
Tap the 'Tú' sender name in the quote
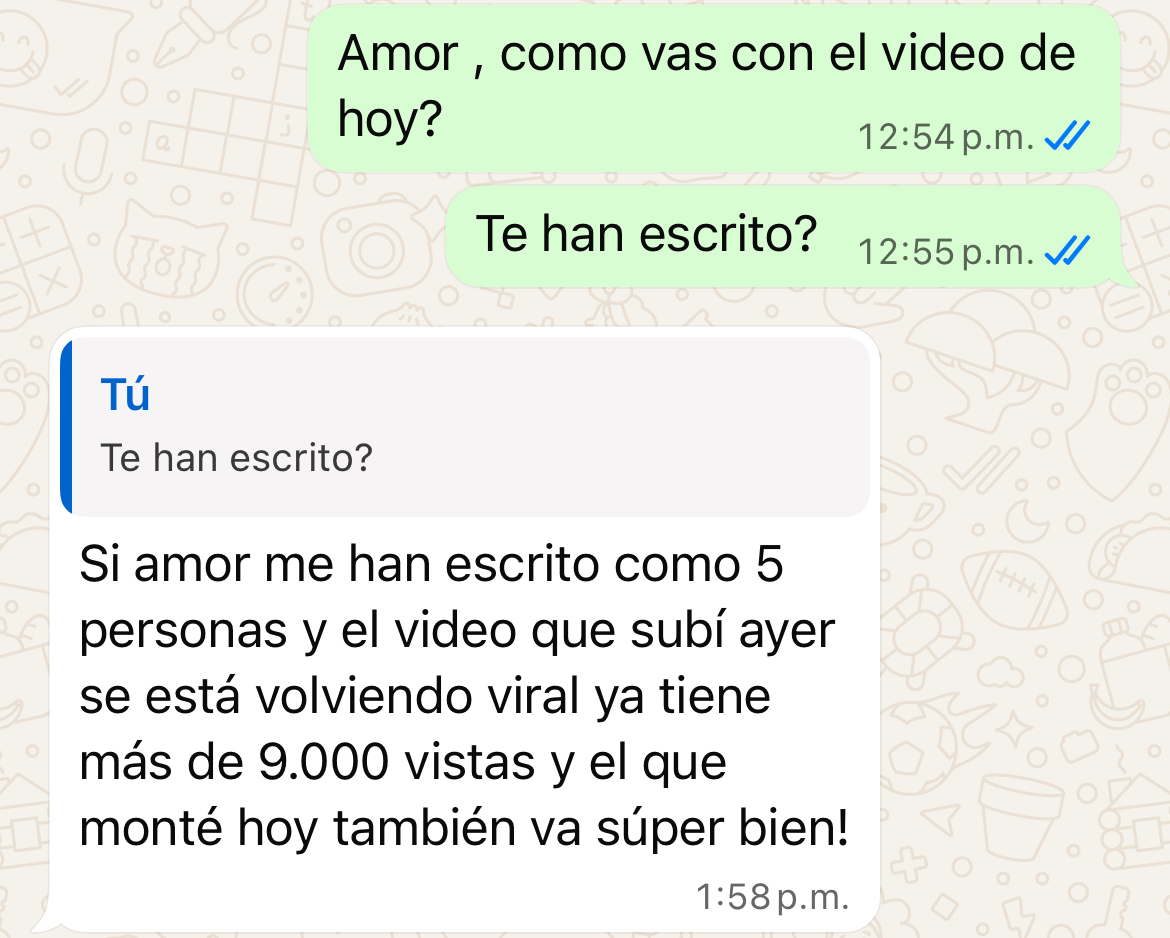pos(125,395)
